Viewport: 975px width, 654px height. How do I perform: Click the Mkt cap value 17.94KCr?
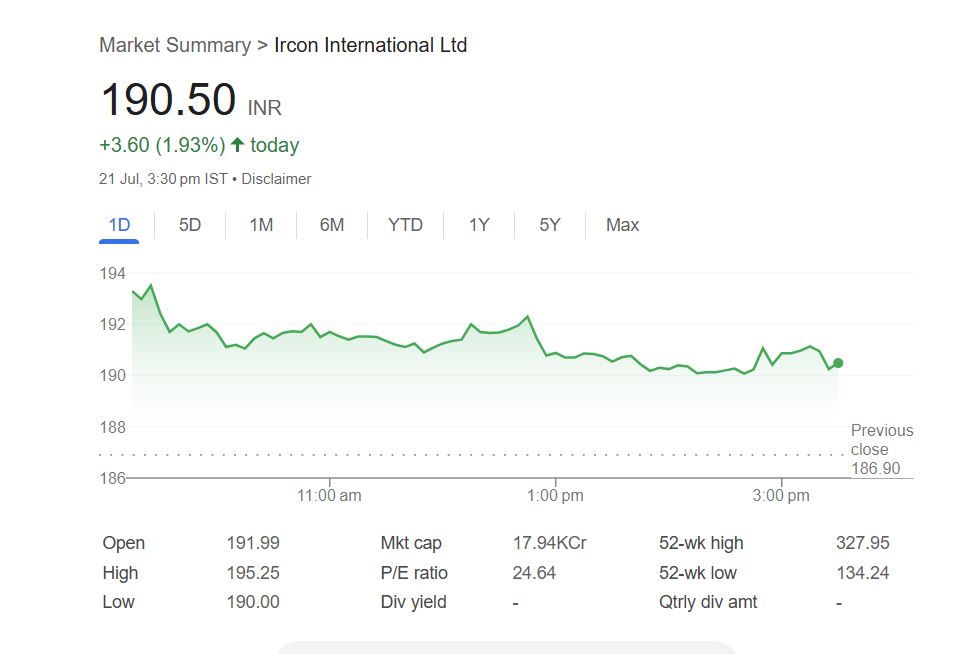[549, 543]
